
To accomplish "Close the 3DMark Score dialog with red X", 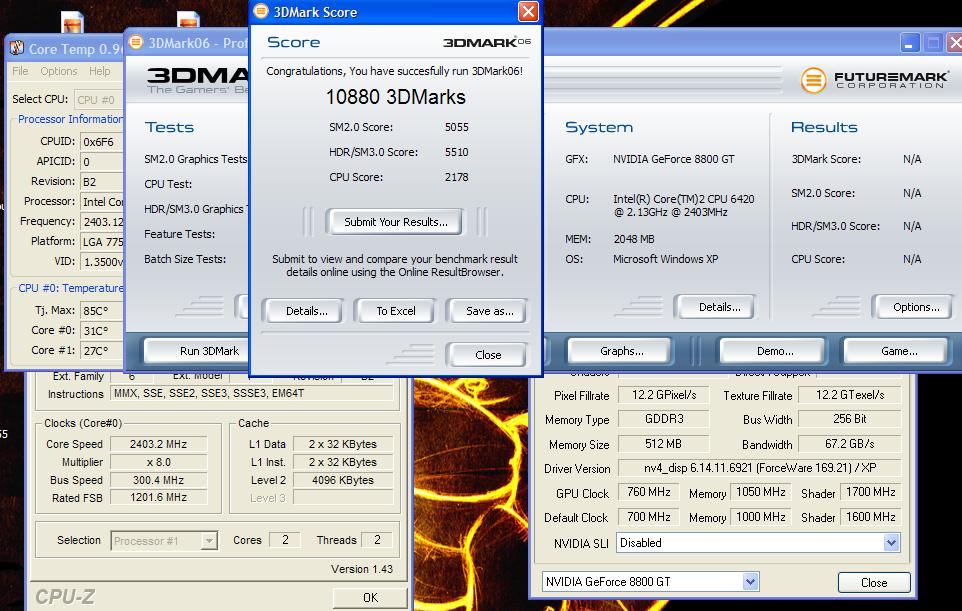I will pos(528,12).
